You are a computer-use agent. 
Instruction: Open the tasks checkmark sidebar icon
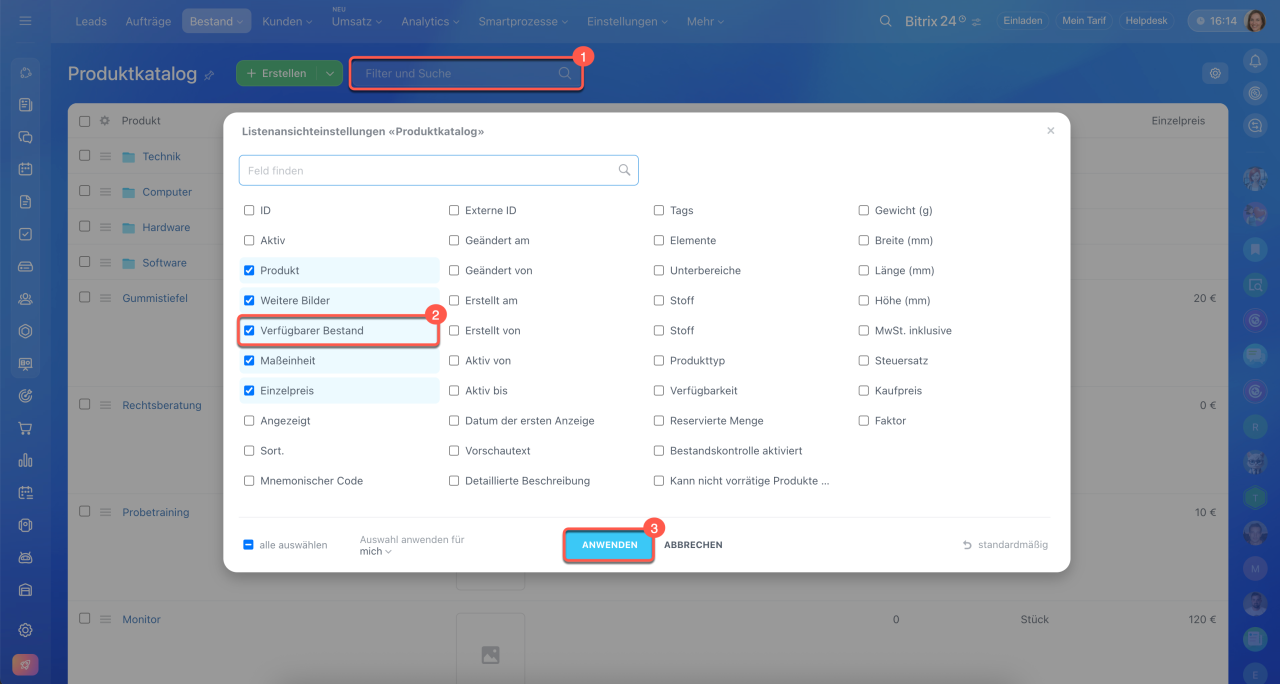(26, 234)
